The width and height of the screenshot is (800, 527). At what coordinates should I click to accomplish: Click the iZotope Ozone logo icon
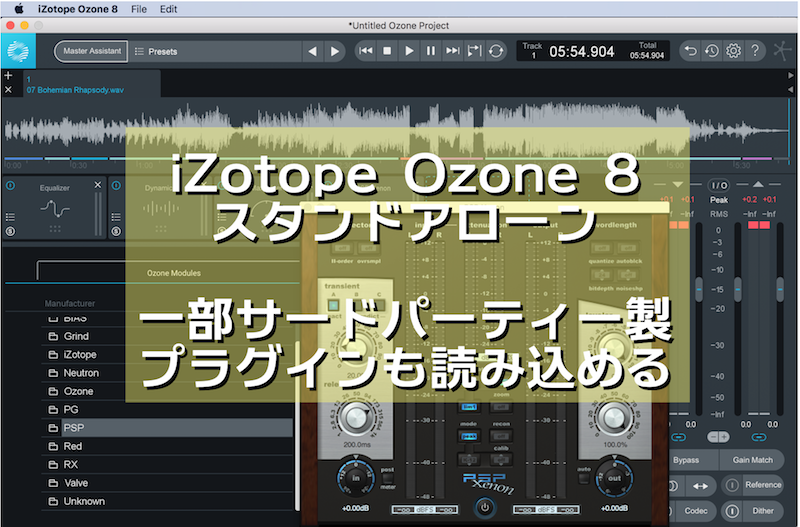(18, 51)
